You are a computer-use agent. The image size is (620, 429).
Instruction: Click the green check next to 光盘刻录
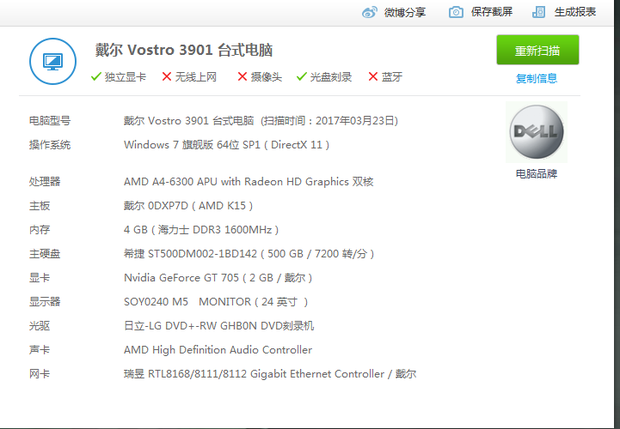click(302, 76)
